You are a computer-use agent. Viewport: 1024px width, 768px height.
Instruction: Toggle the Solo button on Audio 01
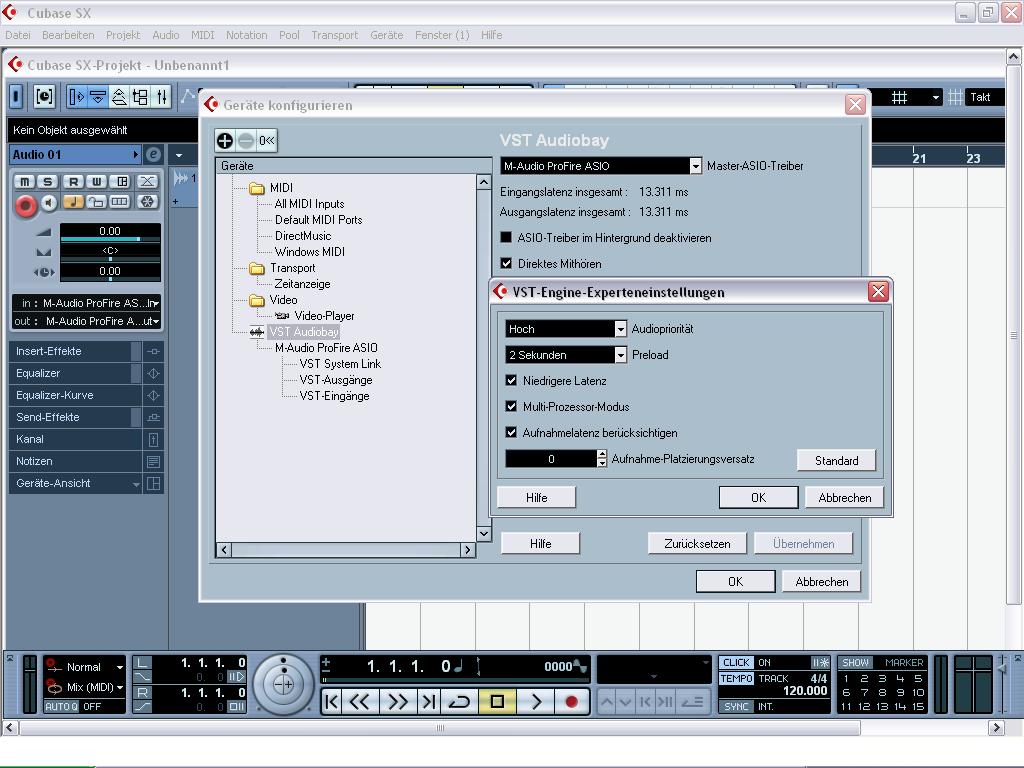(x=48, y=182)
